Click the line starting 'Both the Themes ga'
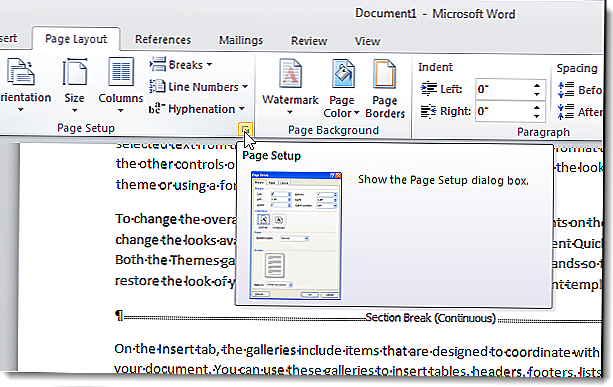 click(175, 260)
